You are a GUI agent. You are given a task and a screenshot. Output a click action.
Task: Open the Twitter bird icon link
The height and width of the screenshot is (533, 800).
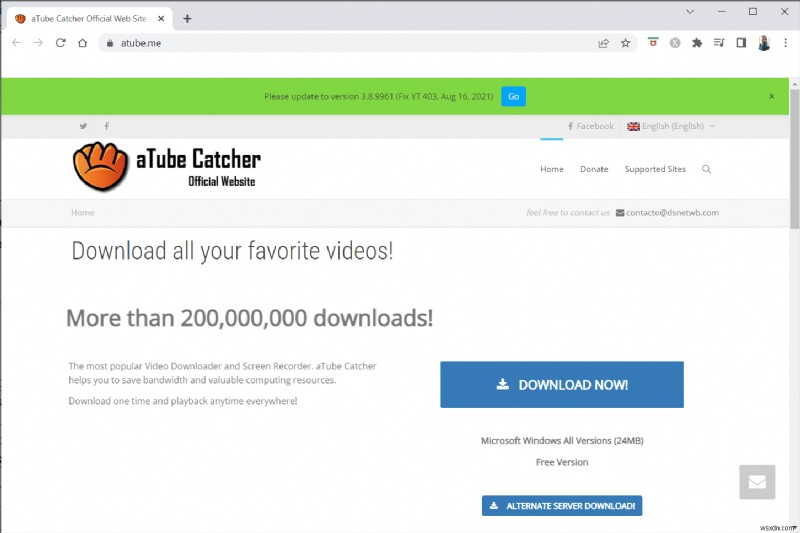83,126
